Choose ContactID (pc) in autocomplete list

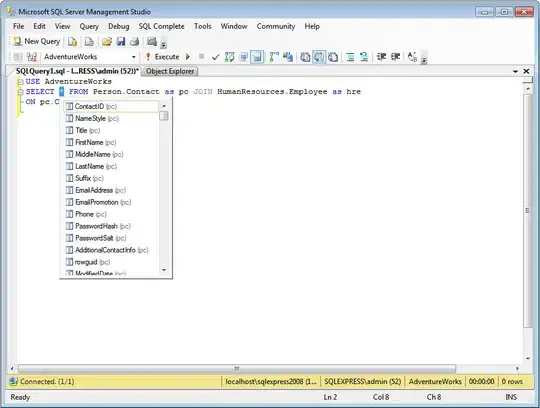pyautogui.click(x=110, y=106)
